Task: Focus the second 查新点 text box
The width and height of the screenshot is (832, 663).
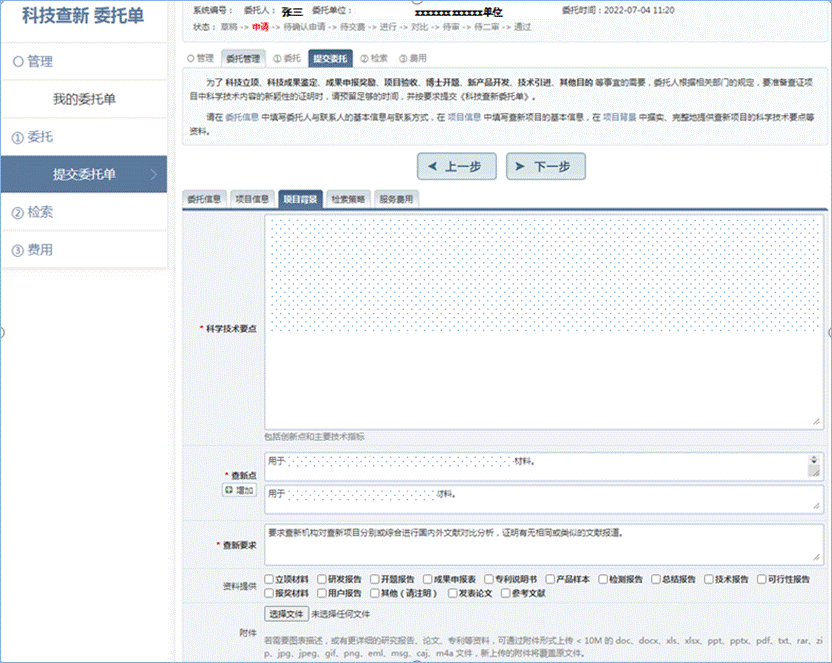Action: 544,499
